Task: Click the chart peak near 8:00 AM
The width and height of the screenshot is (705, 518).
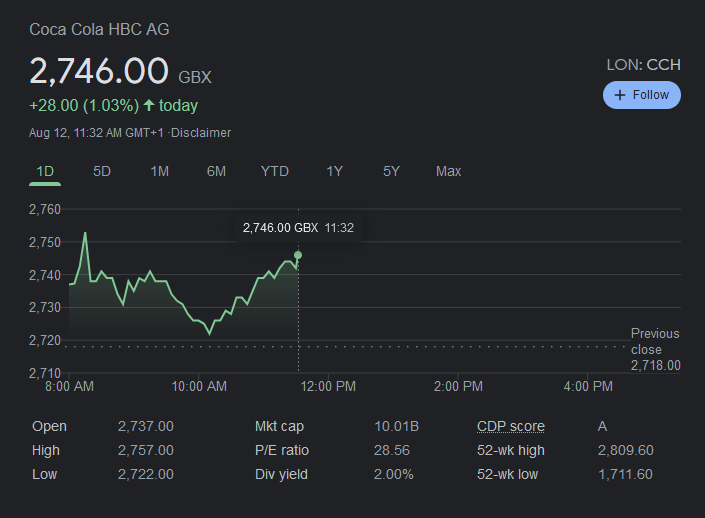Action: pos(85,233)
